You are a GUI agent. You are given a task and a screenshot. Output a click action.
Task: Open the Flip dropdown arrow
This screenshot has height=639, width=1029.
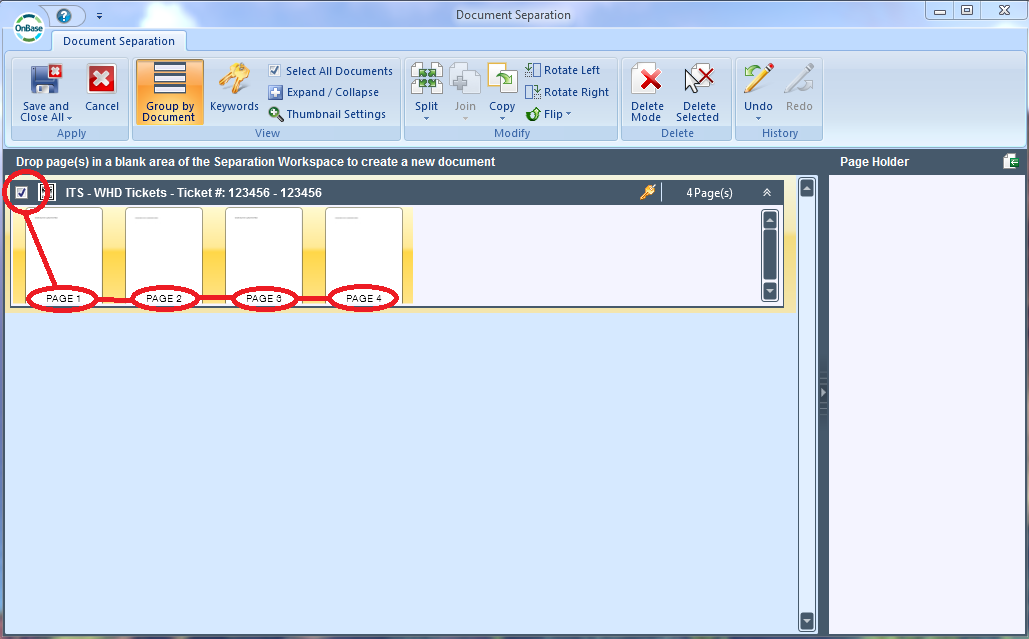(x=568, y=114)
